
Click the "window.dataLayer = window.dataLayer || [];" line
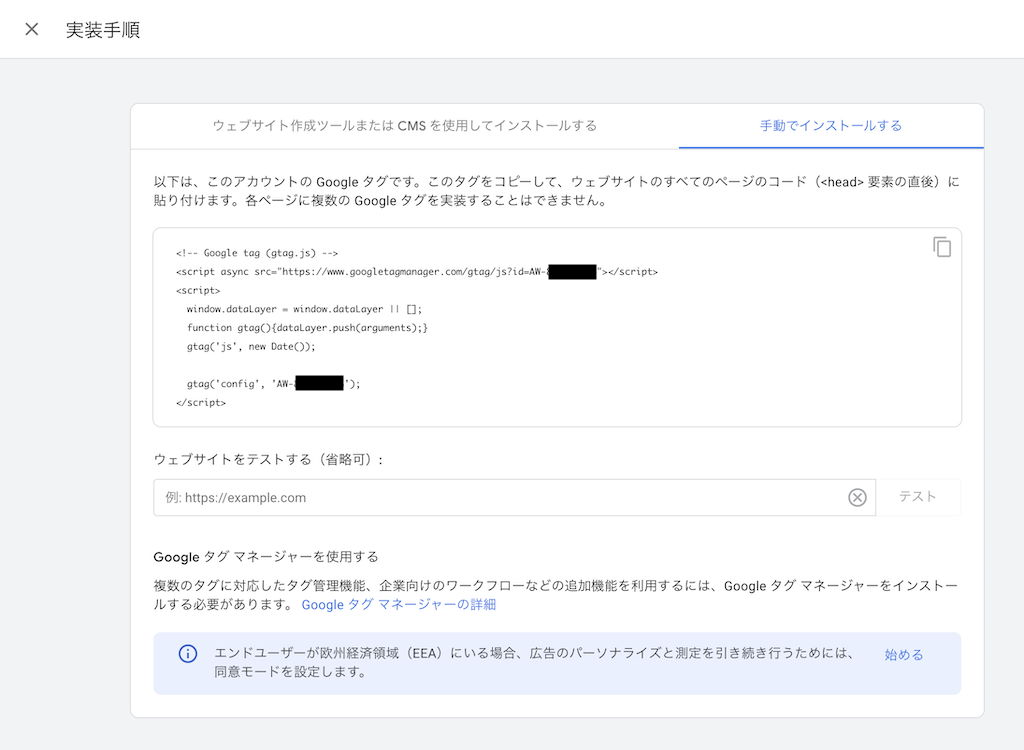click(x=304, y=309)
